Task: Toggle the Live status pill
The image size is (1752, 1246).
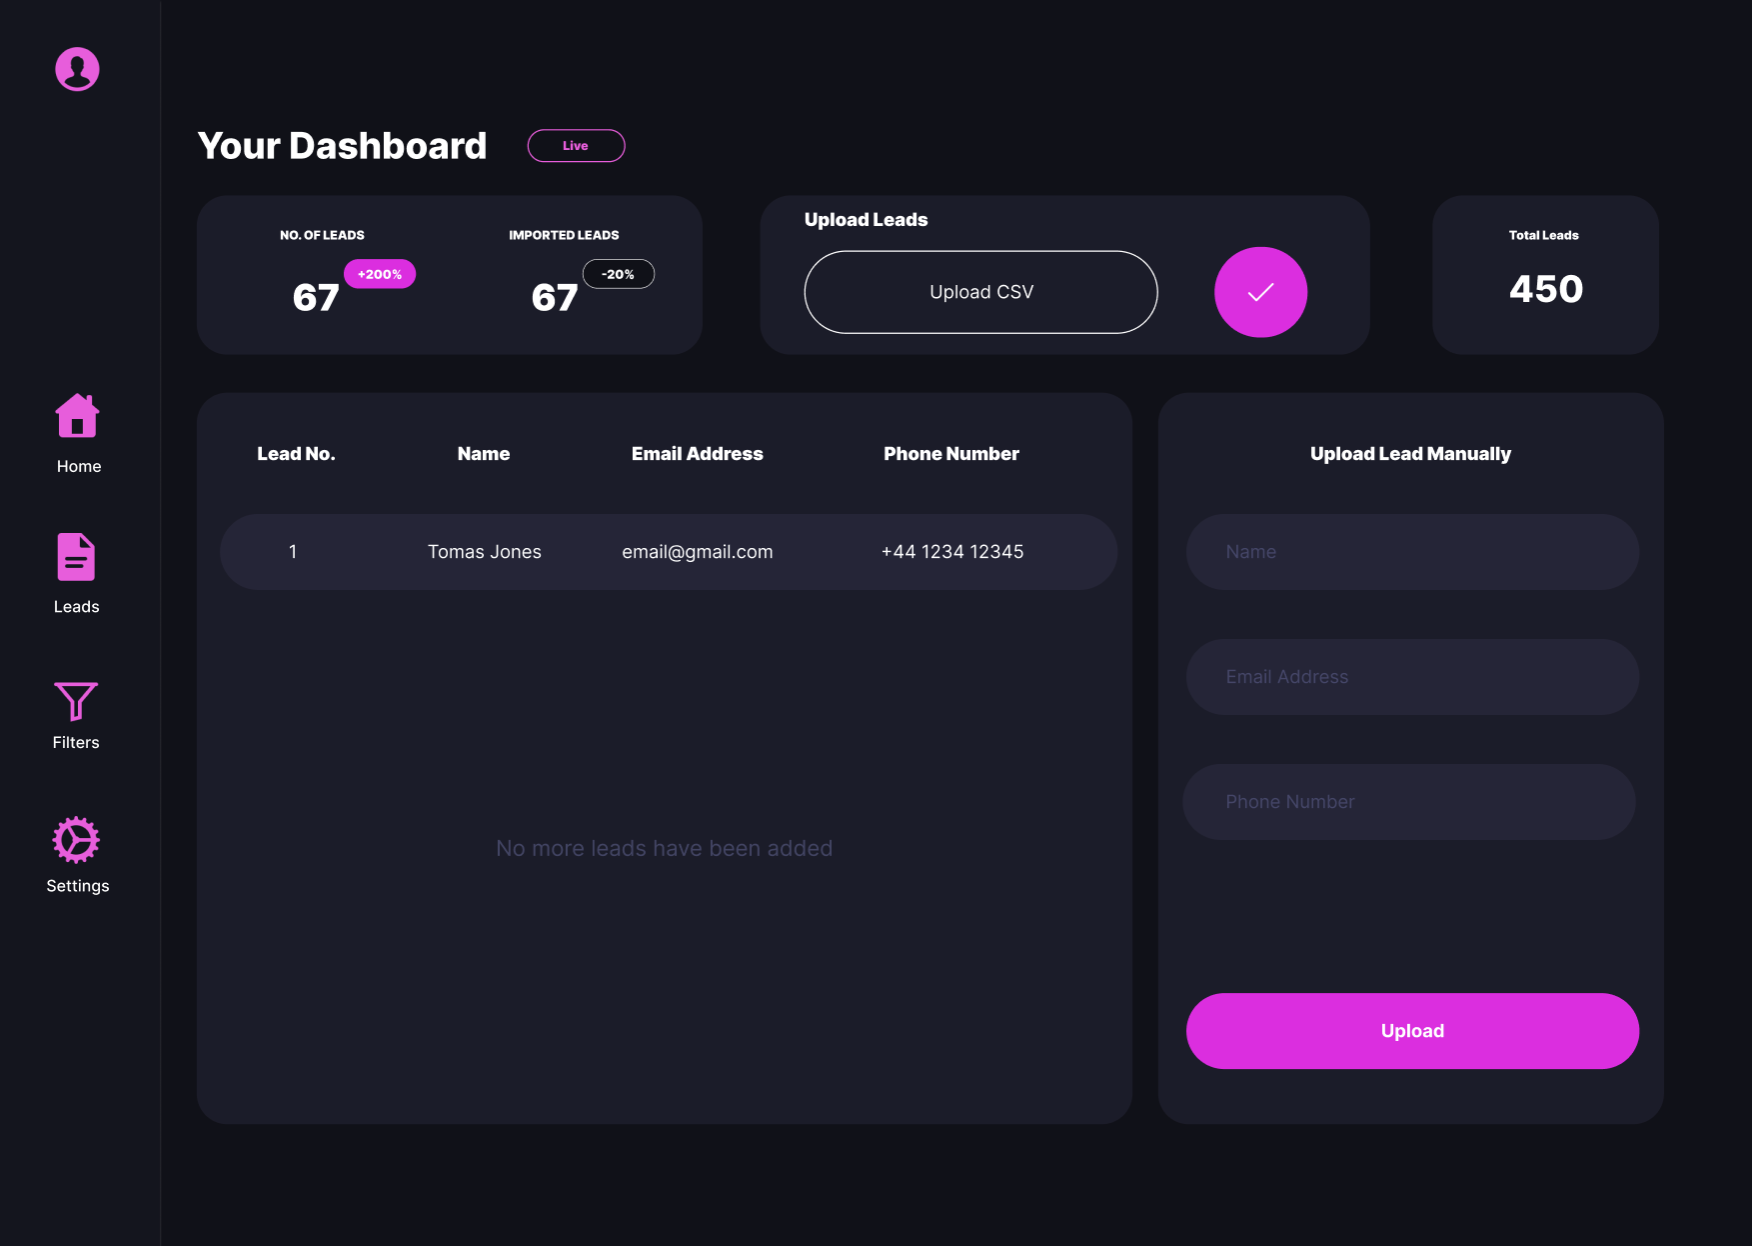Action: pyautogui.click(x=576, y=146)
